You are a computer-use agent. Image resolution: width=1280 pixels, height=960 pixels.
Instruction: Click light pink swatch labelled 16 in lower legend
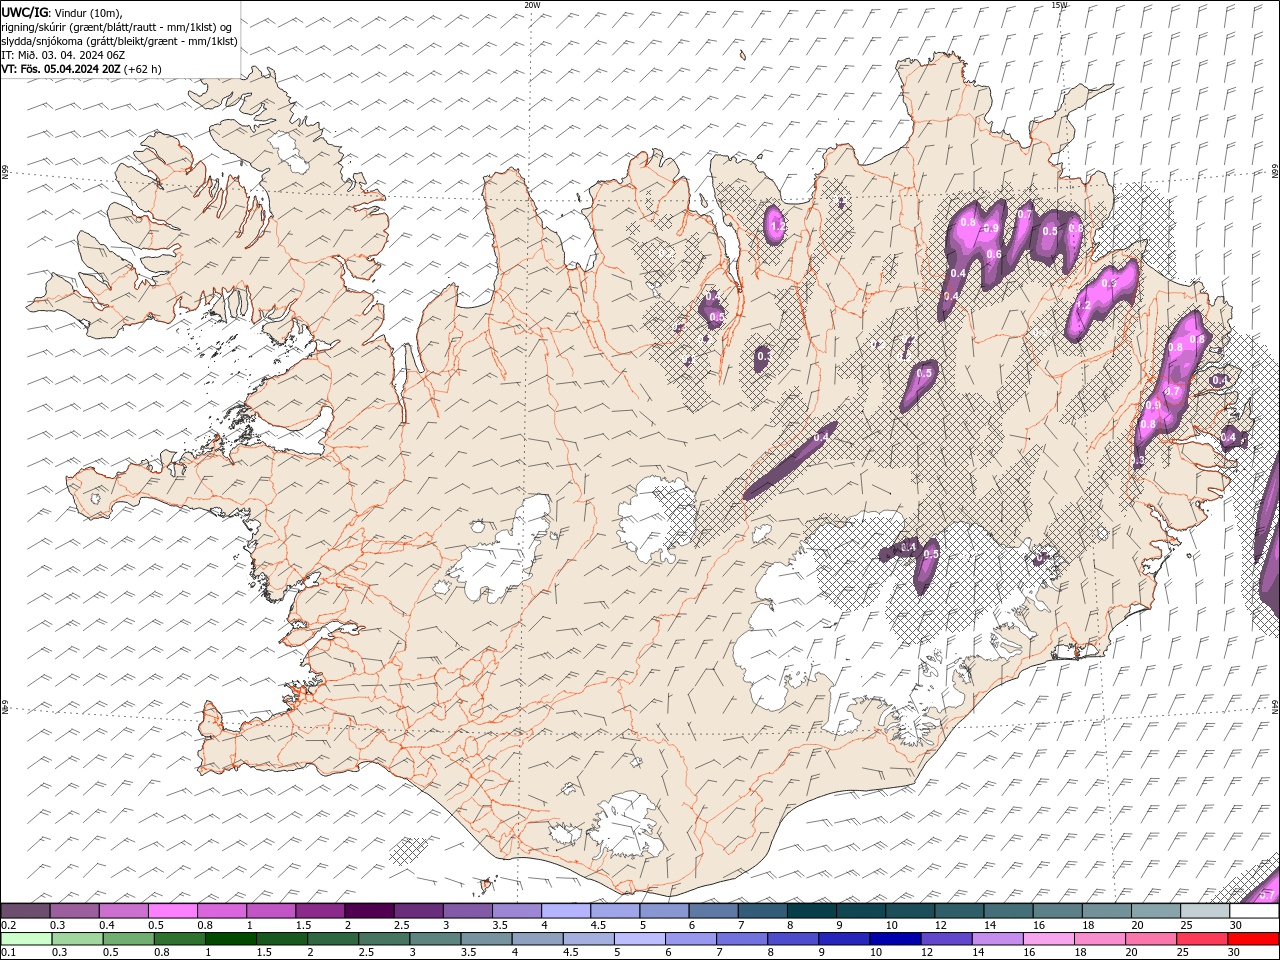point(1047,939)
